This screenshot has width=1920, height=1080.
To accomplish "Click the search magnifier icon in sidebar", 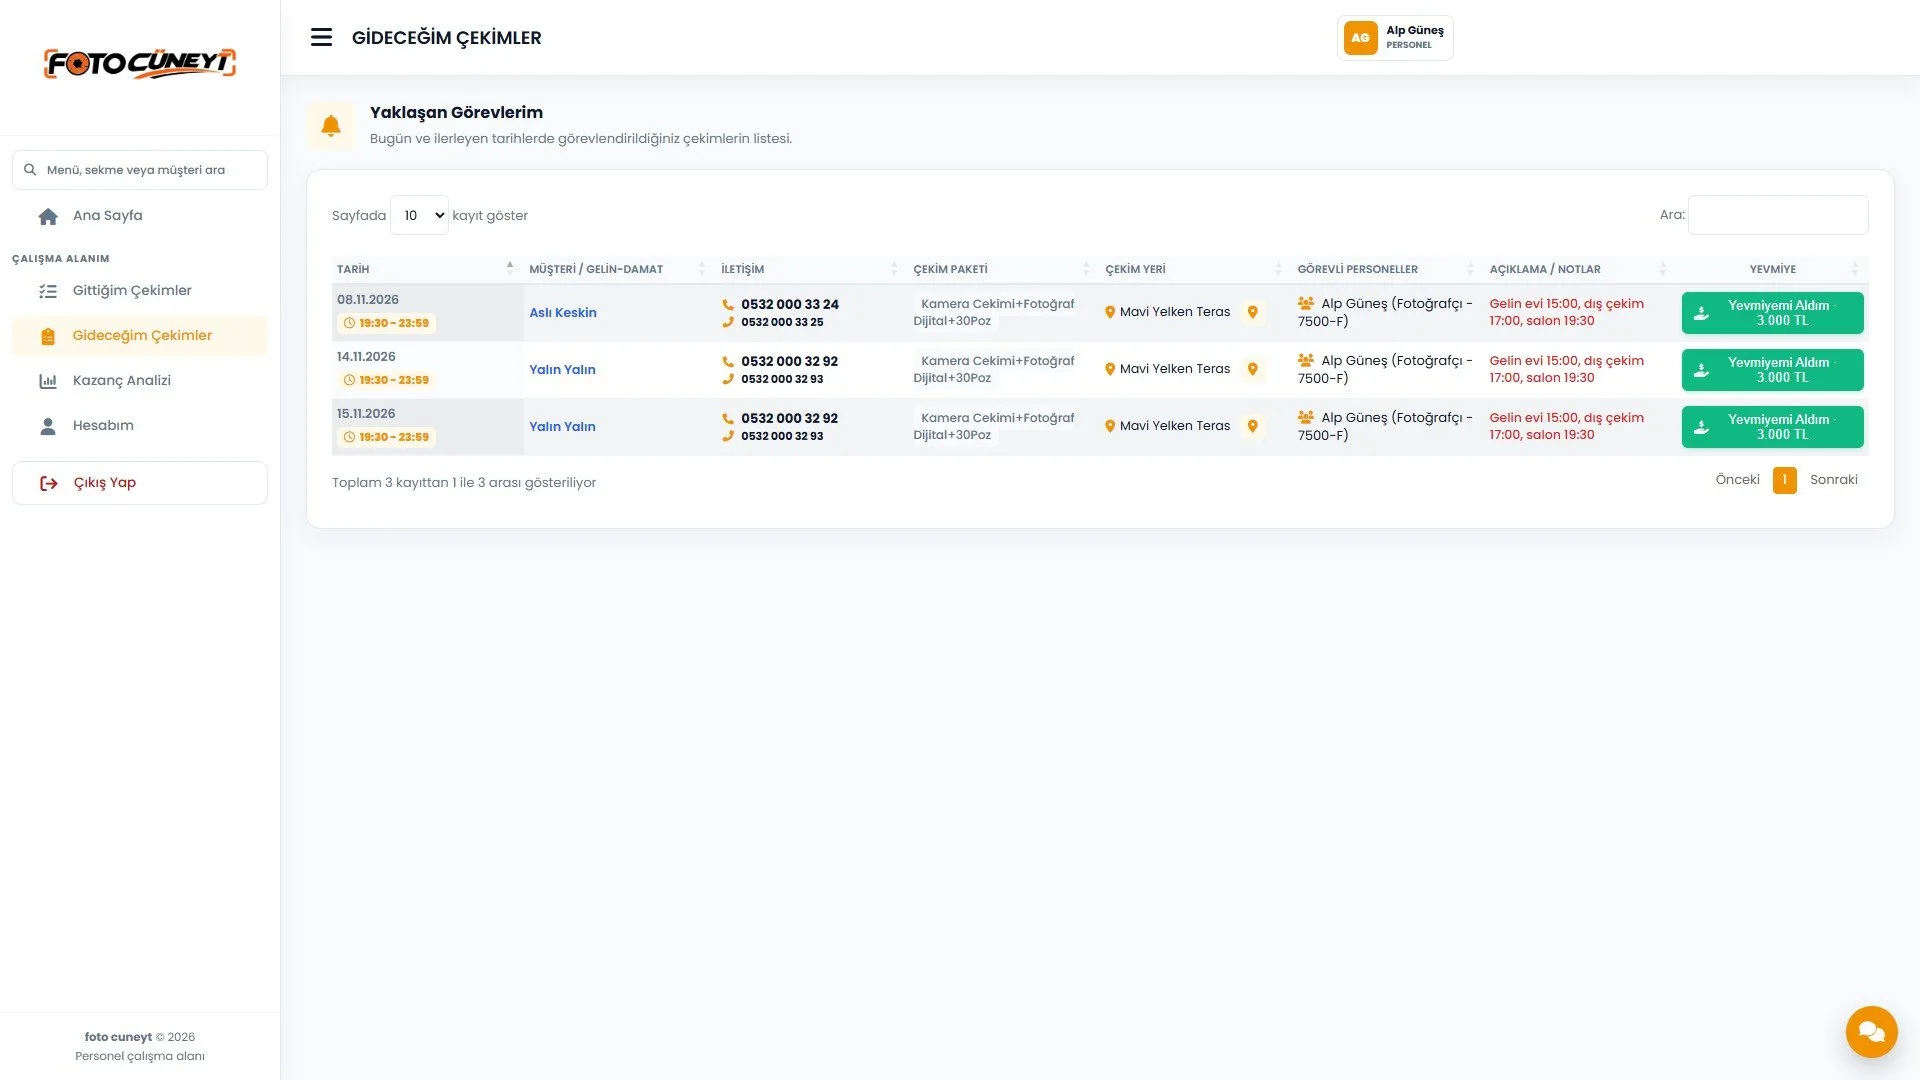I will pos(30,170).
